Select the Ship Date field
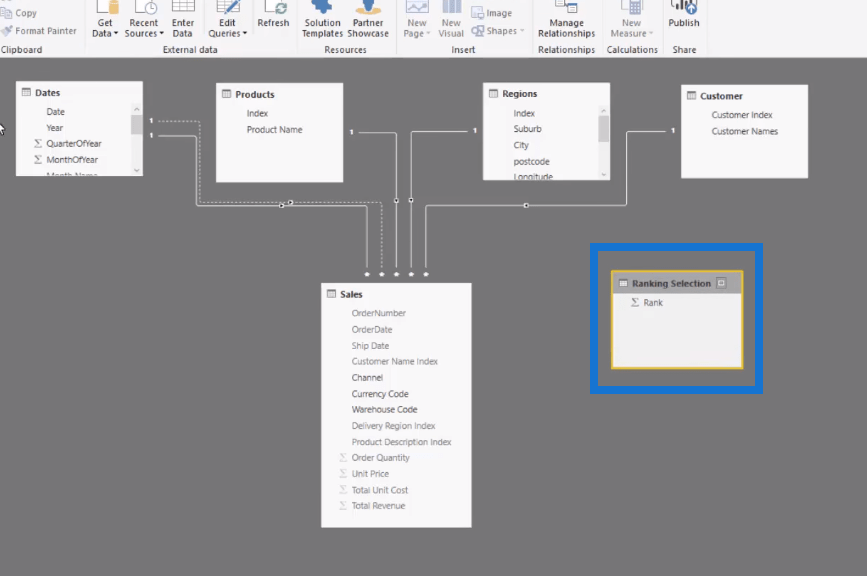This screenshot has width=867, height=576. [370, 345]
